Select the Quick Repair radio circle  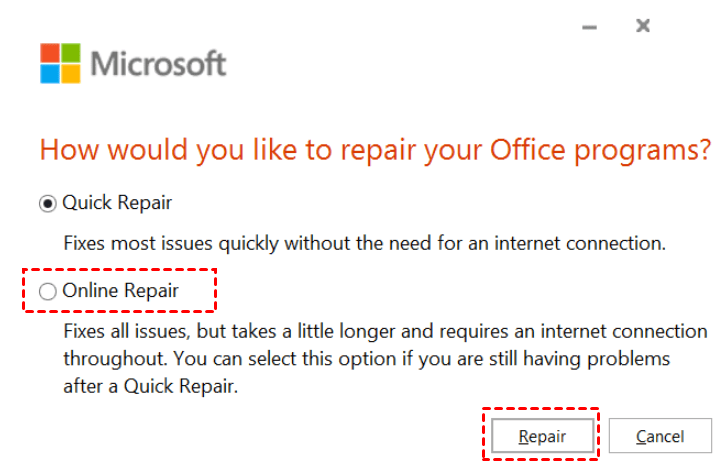pos(47,204)
